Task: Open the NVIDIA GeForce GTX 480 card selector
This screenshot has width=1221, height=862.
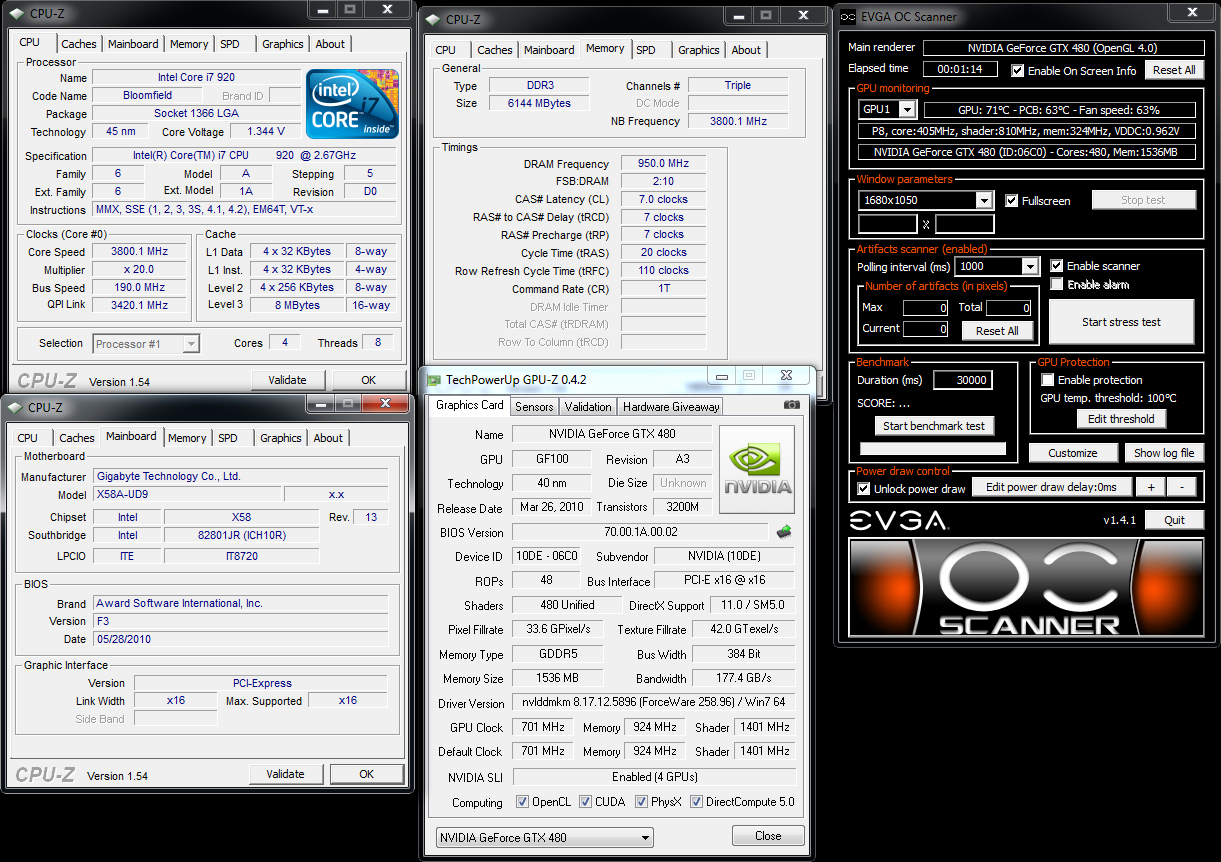Action: 545,838
